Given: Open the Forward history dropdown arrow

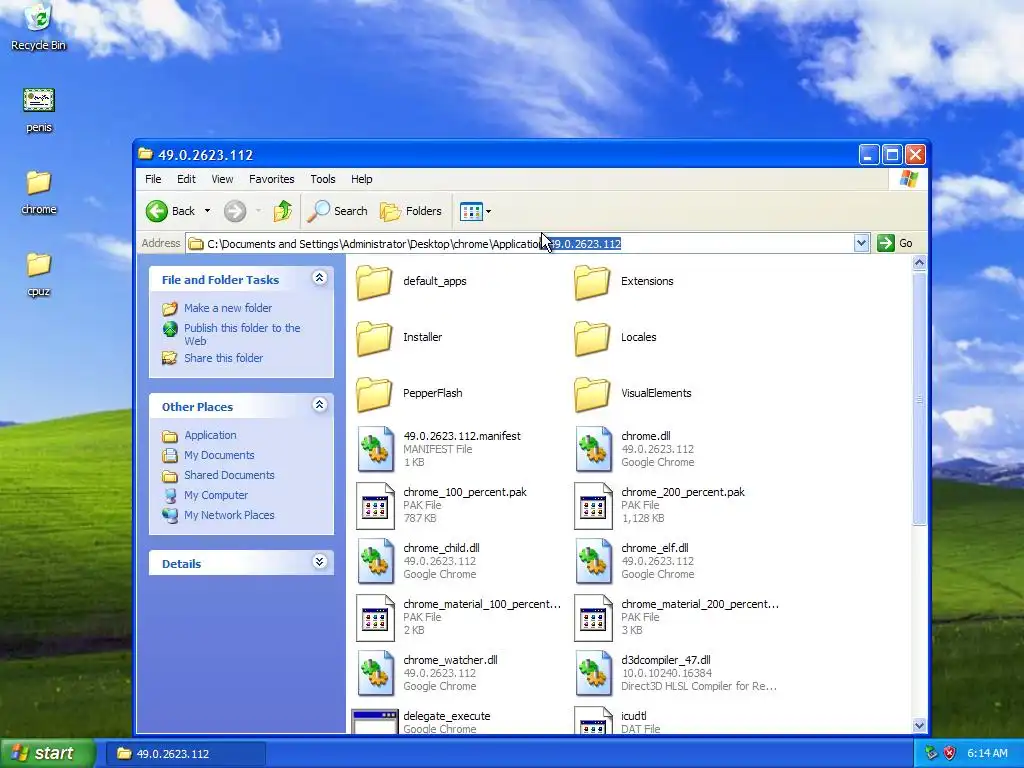Looking at the screenshot, I should (x=259, y=211).
